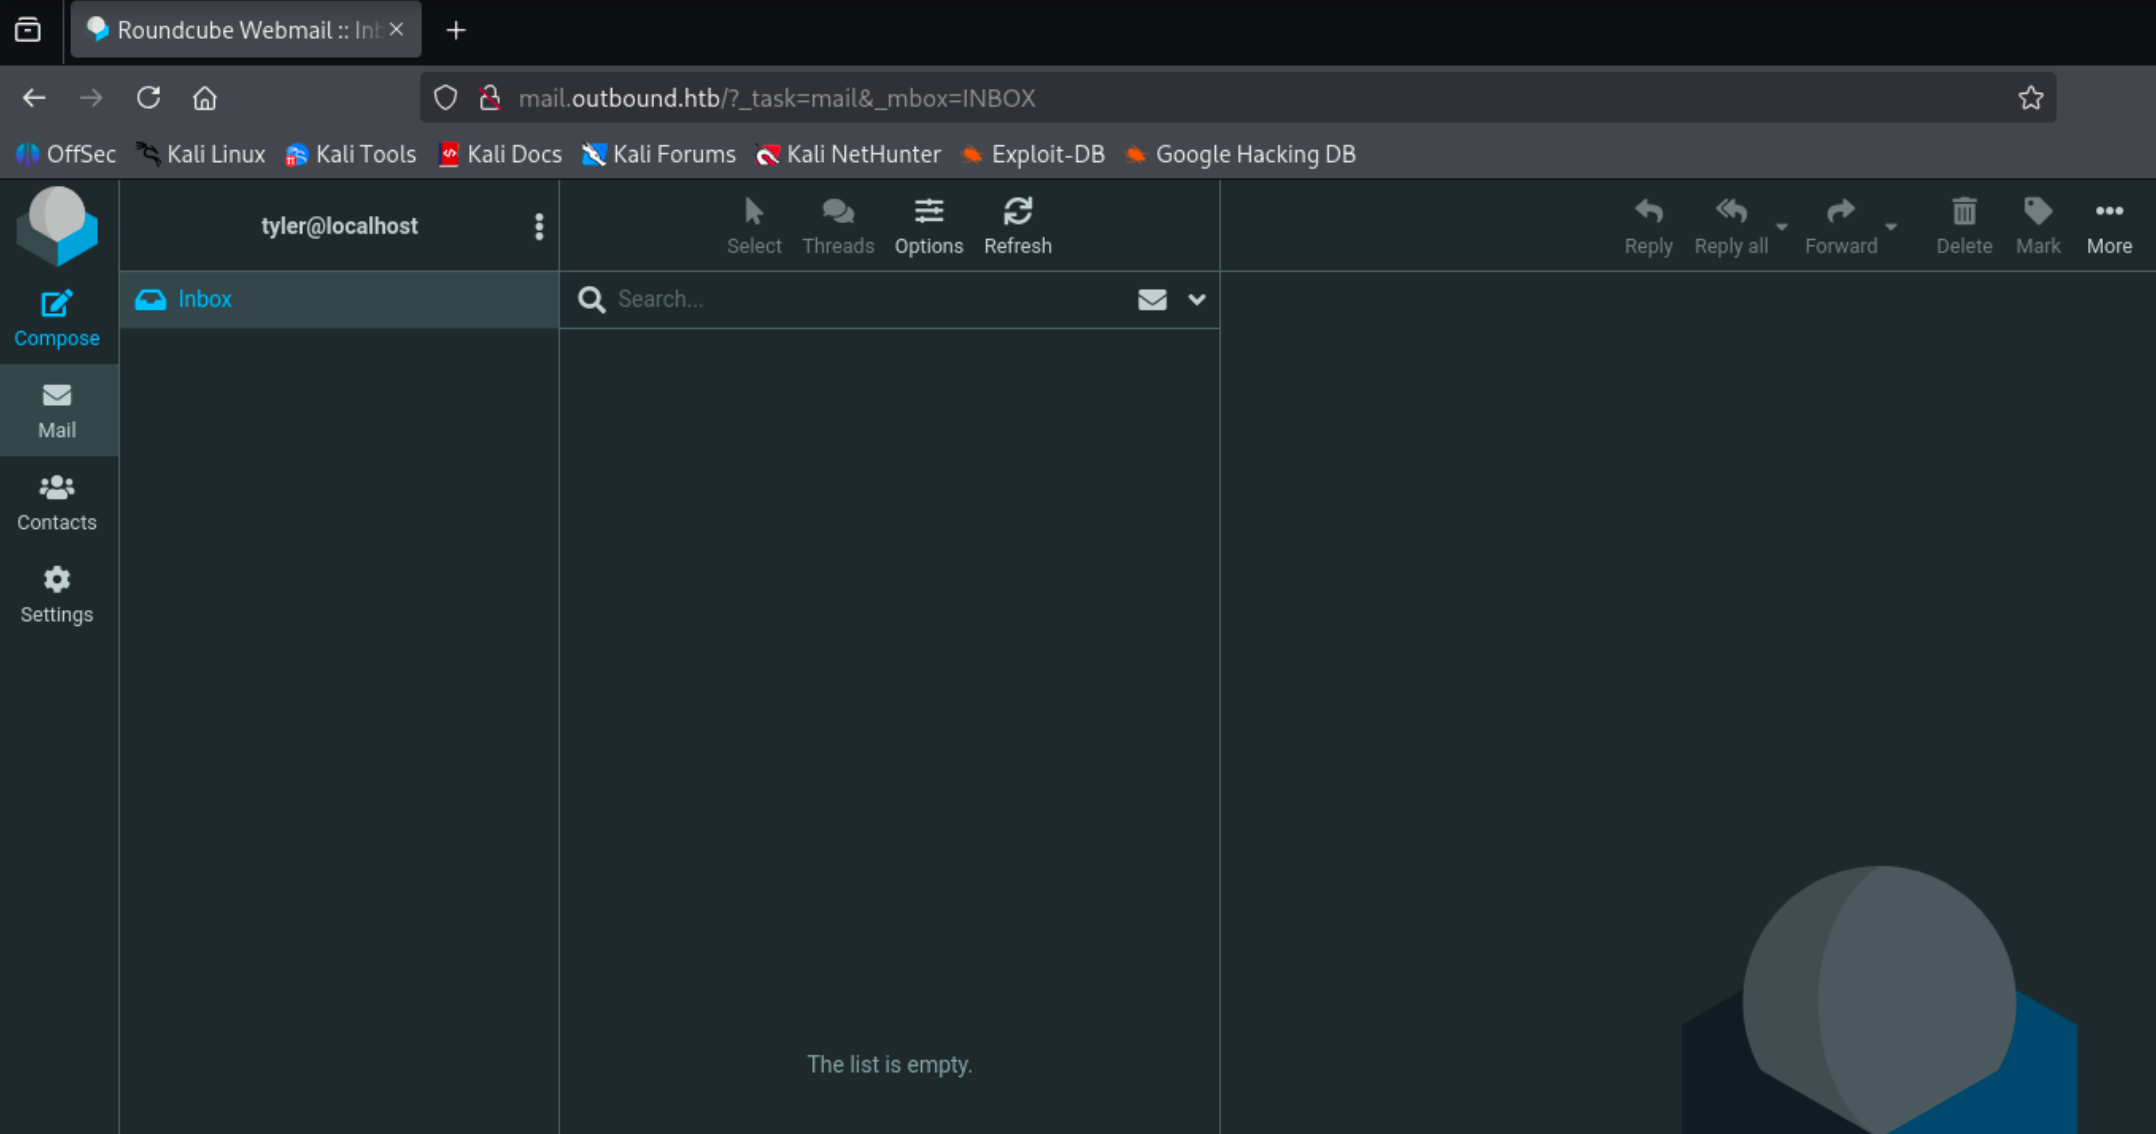
Task: Refresh the message list
Action: [x=1017, y=224]
